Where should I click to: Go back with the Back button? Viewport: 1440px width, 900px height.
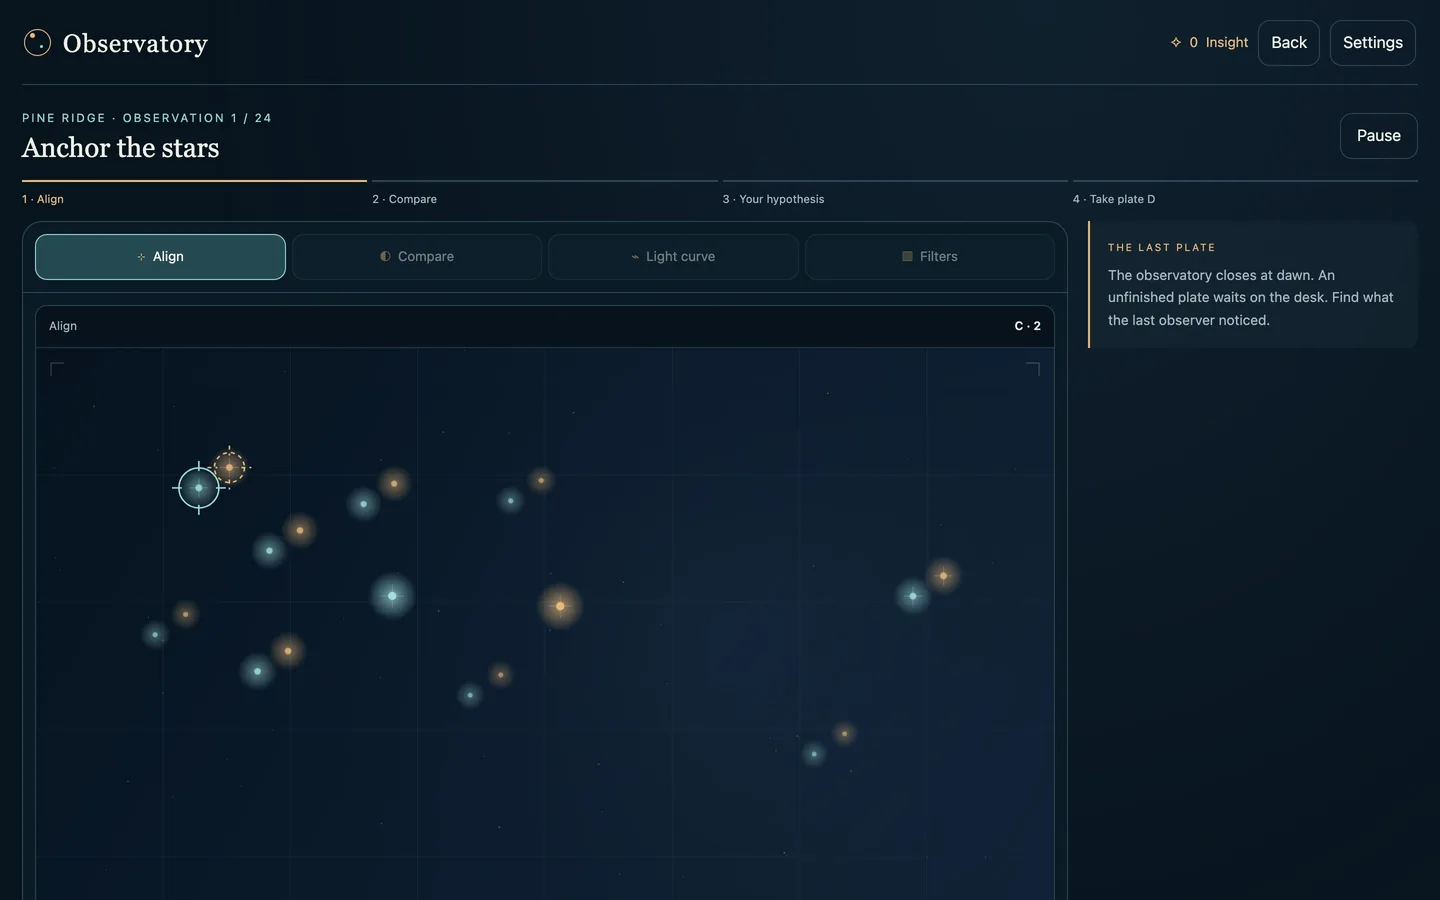pyautogui.click(x=1289, y=43)
